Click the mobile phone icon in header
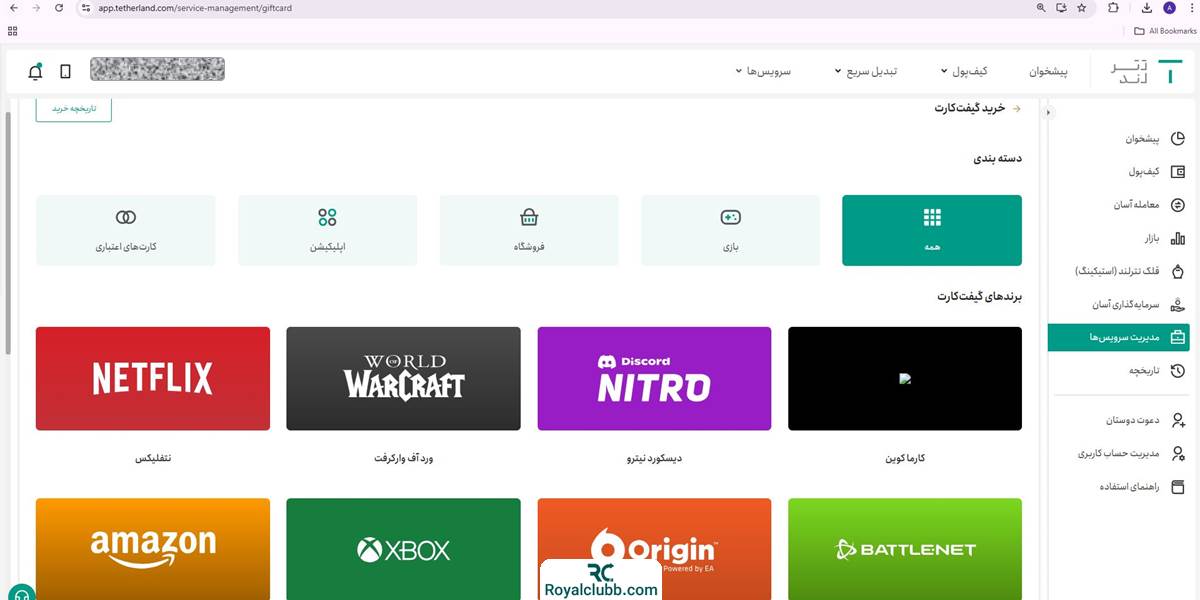 click(65, 72)
